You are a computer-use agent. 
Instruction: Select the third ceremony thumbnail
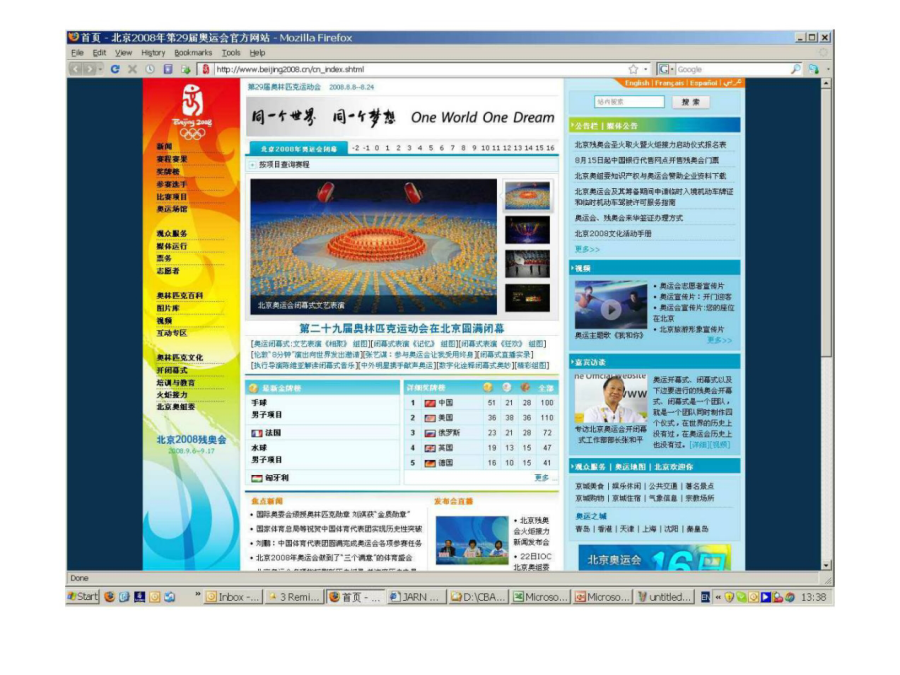[527, 264]
